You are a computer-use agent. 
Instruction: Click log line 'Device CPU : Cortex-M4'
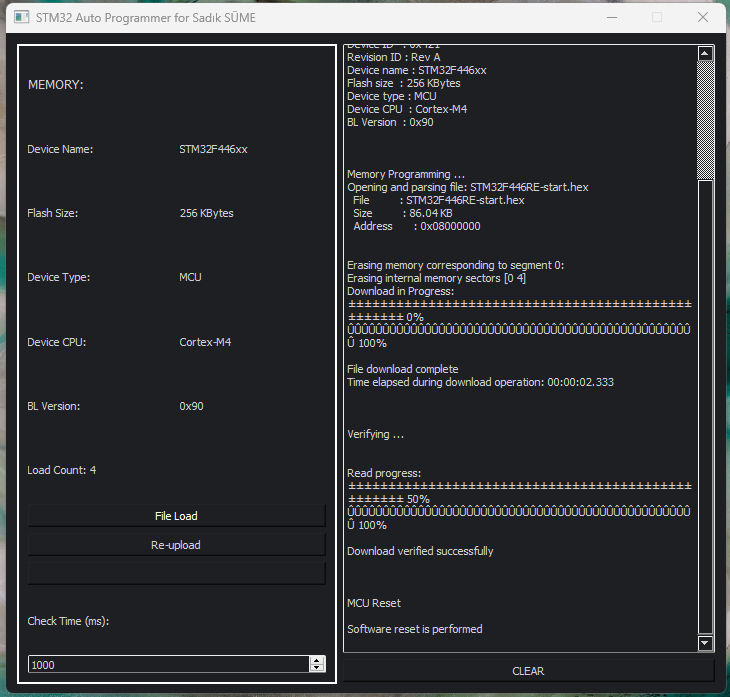pyautogui.click(x=407, y=109)
